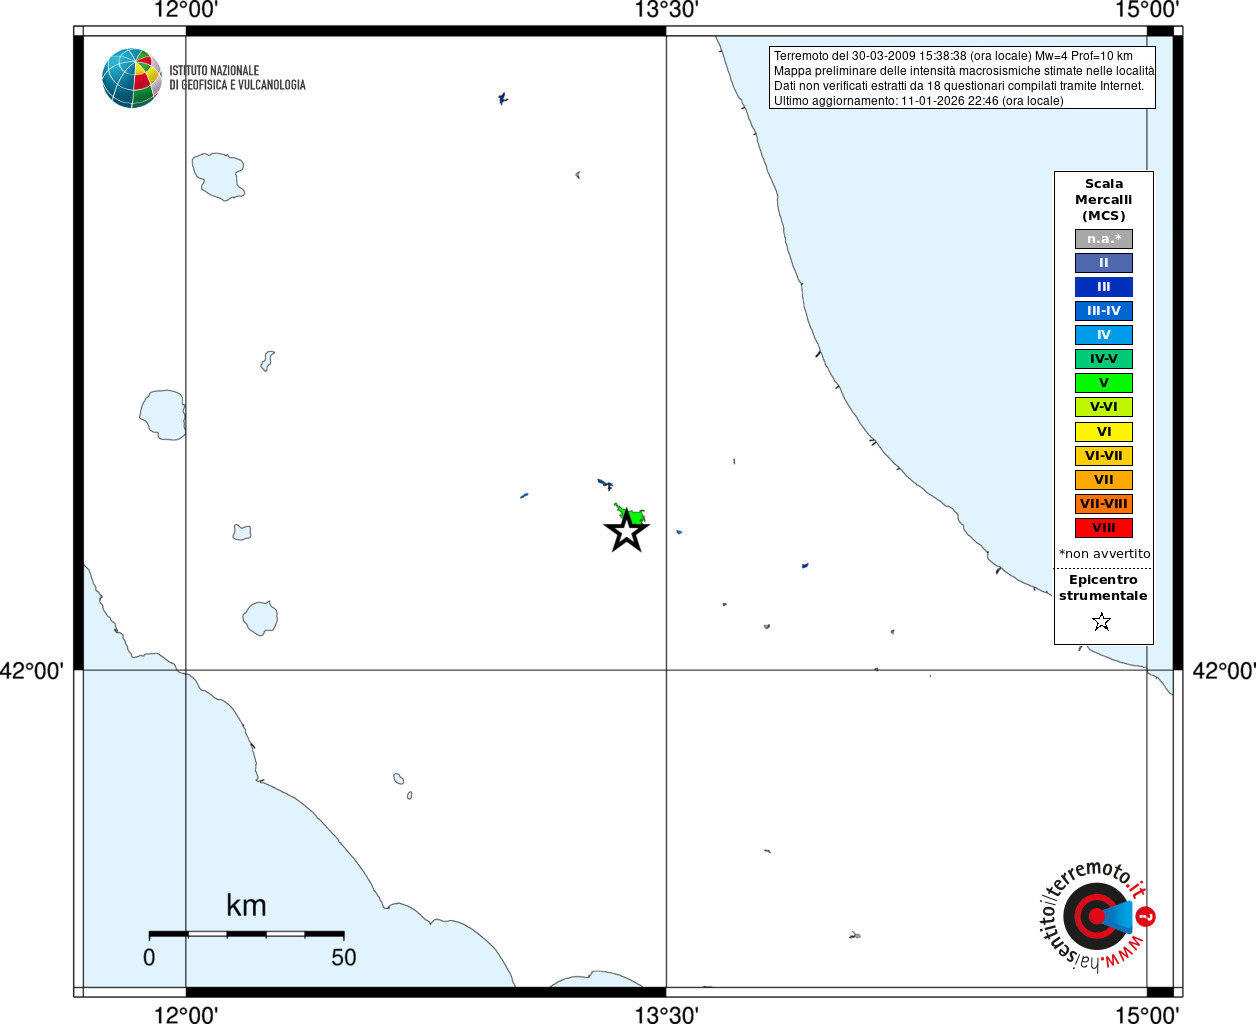The height and width of the screenshot is (1024, 1256).
Task: Select the IV-V legend swatch
Action: 1104,359
